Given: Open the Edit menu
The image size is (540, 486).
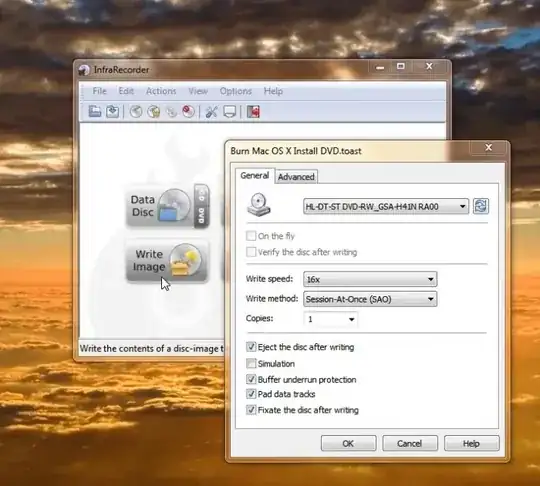Looking at the screenshot, I should point(126,91).
